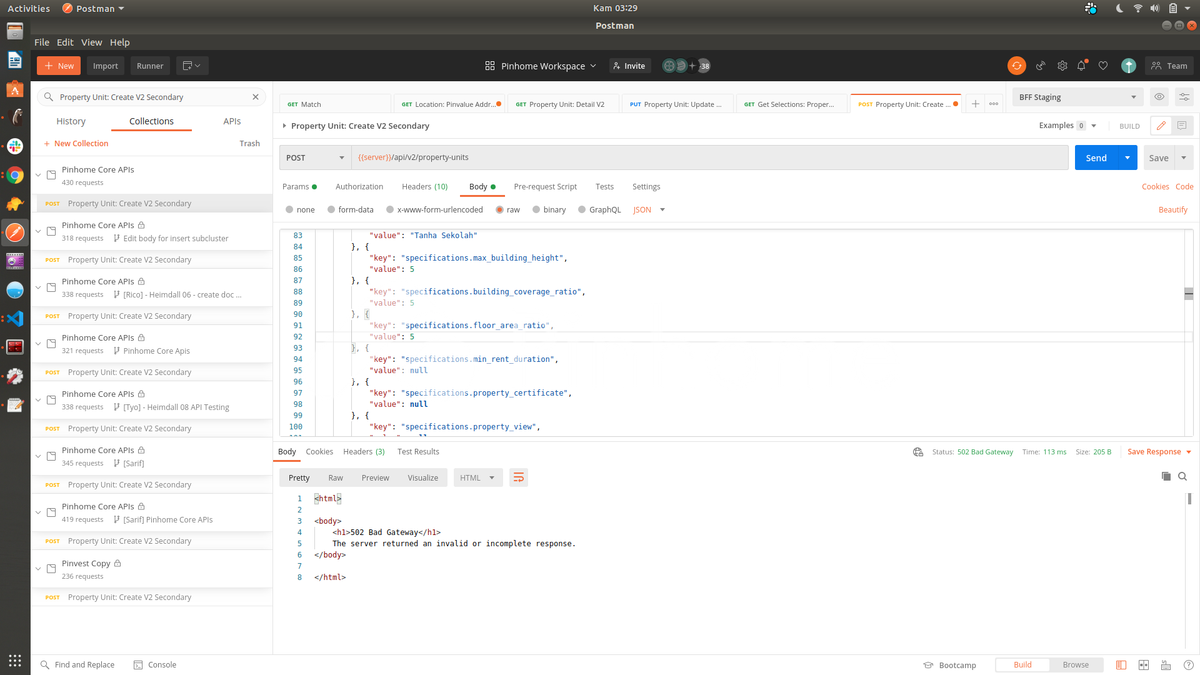The width and height of the screenshot is (1200, 675).
Task: Open the manage environments sliders icon
Action: [x=1184, y=97]
